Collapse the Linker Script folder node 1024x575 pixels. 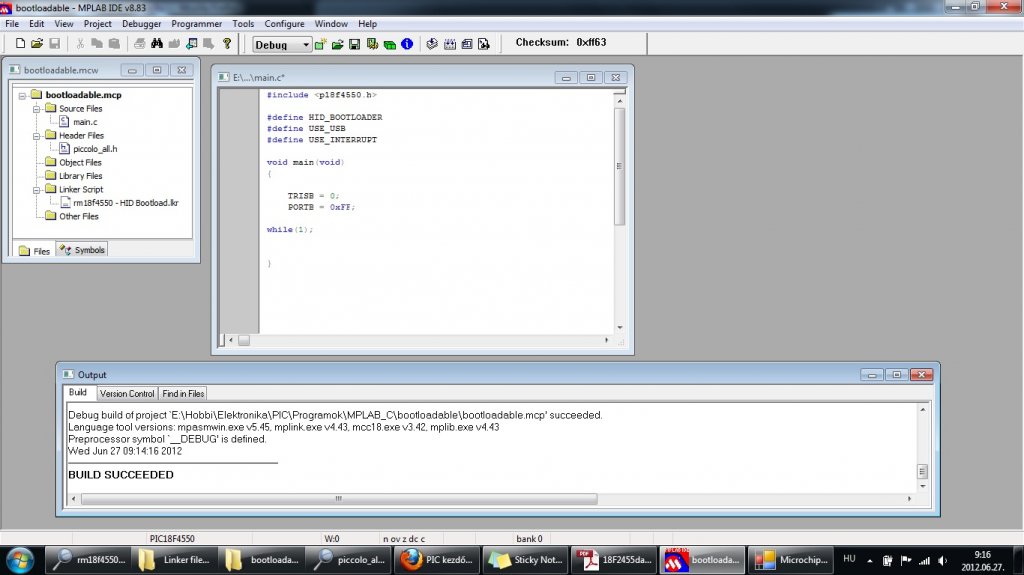coord(37,190)
